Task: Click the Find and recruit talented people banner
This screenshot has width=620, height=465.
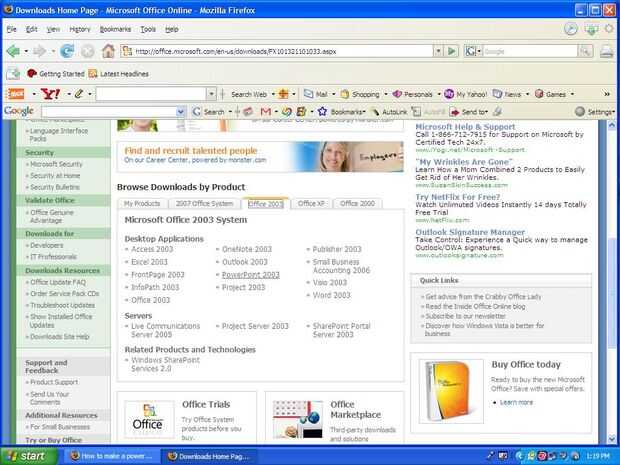Action: pyautogui.click(x=260, y=157)
